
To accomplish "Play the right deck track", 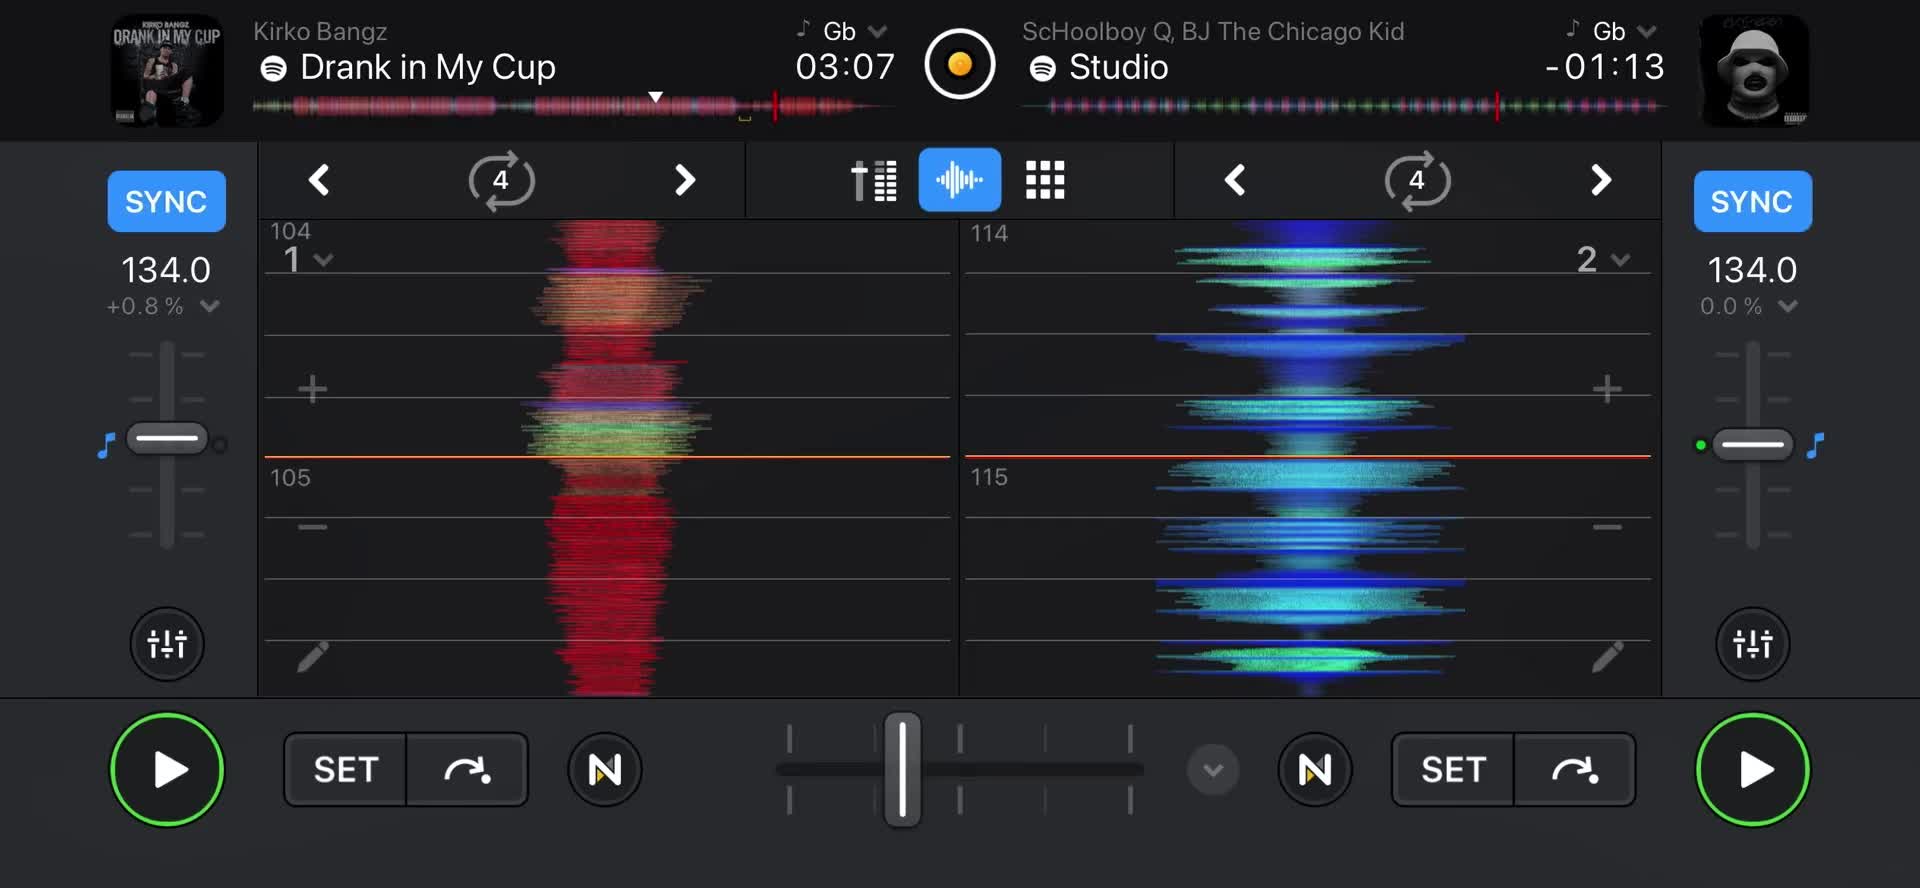I will [x=1753, y=769].
